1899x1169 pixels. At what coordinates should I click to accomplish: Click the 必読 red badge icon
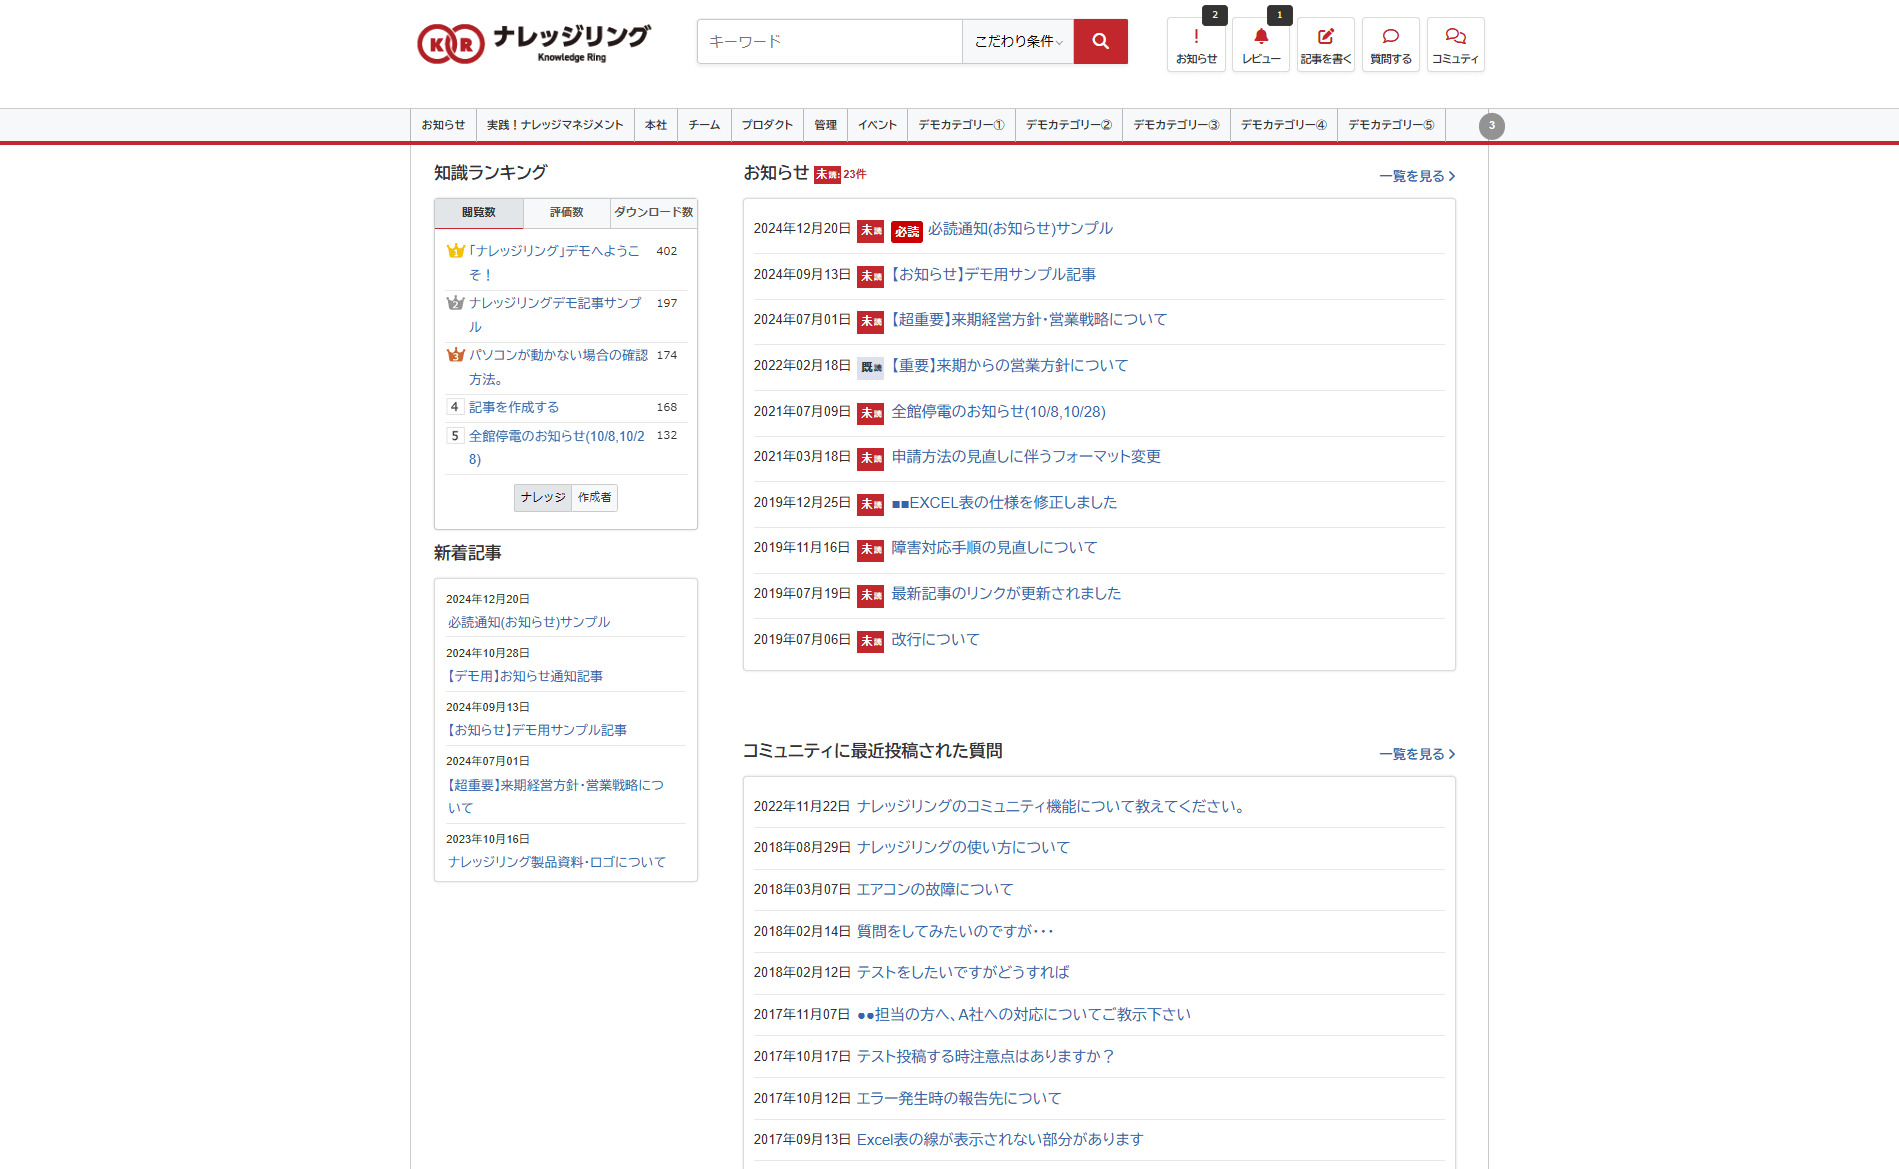click(907, 231)
